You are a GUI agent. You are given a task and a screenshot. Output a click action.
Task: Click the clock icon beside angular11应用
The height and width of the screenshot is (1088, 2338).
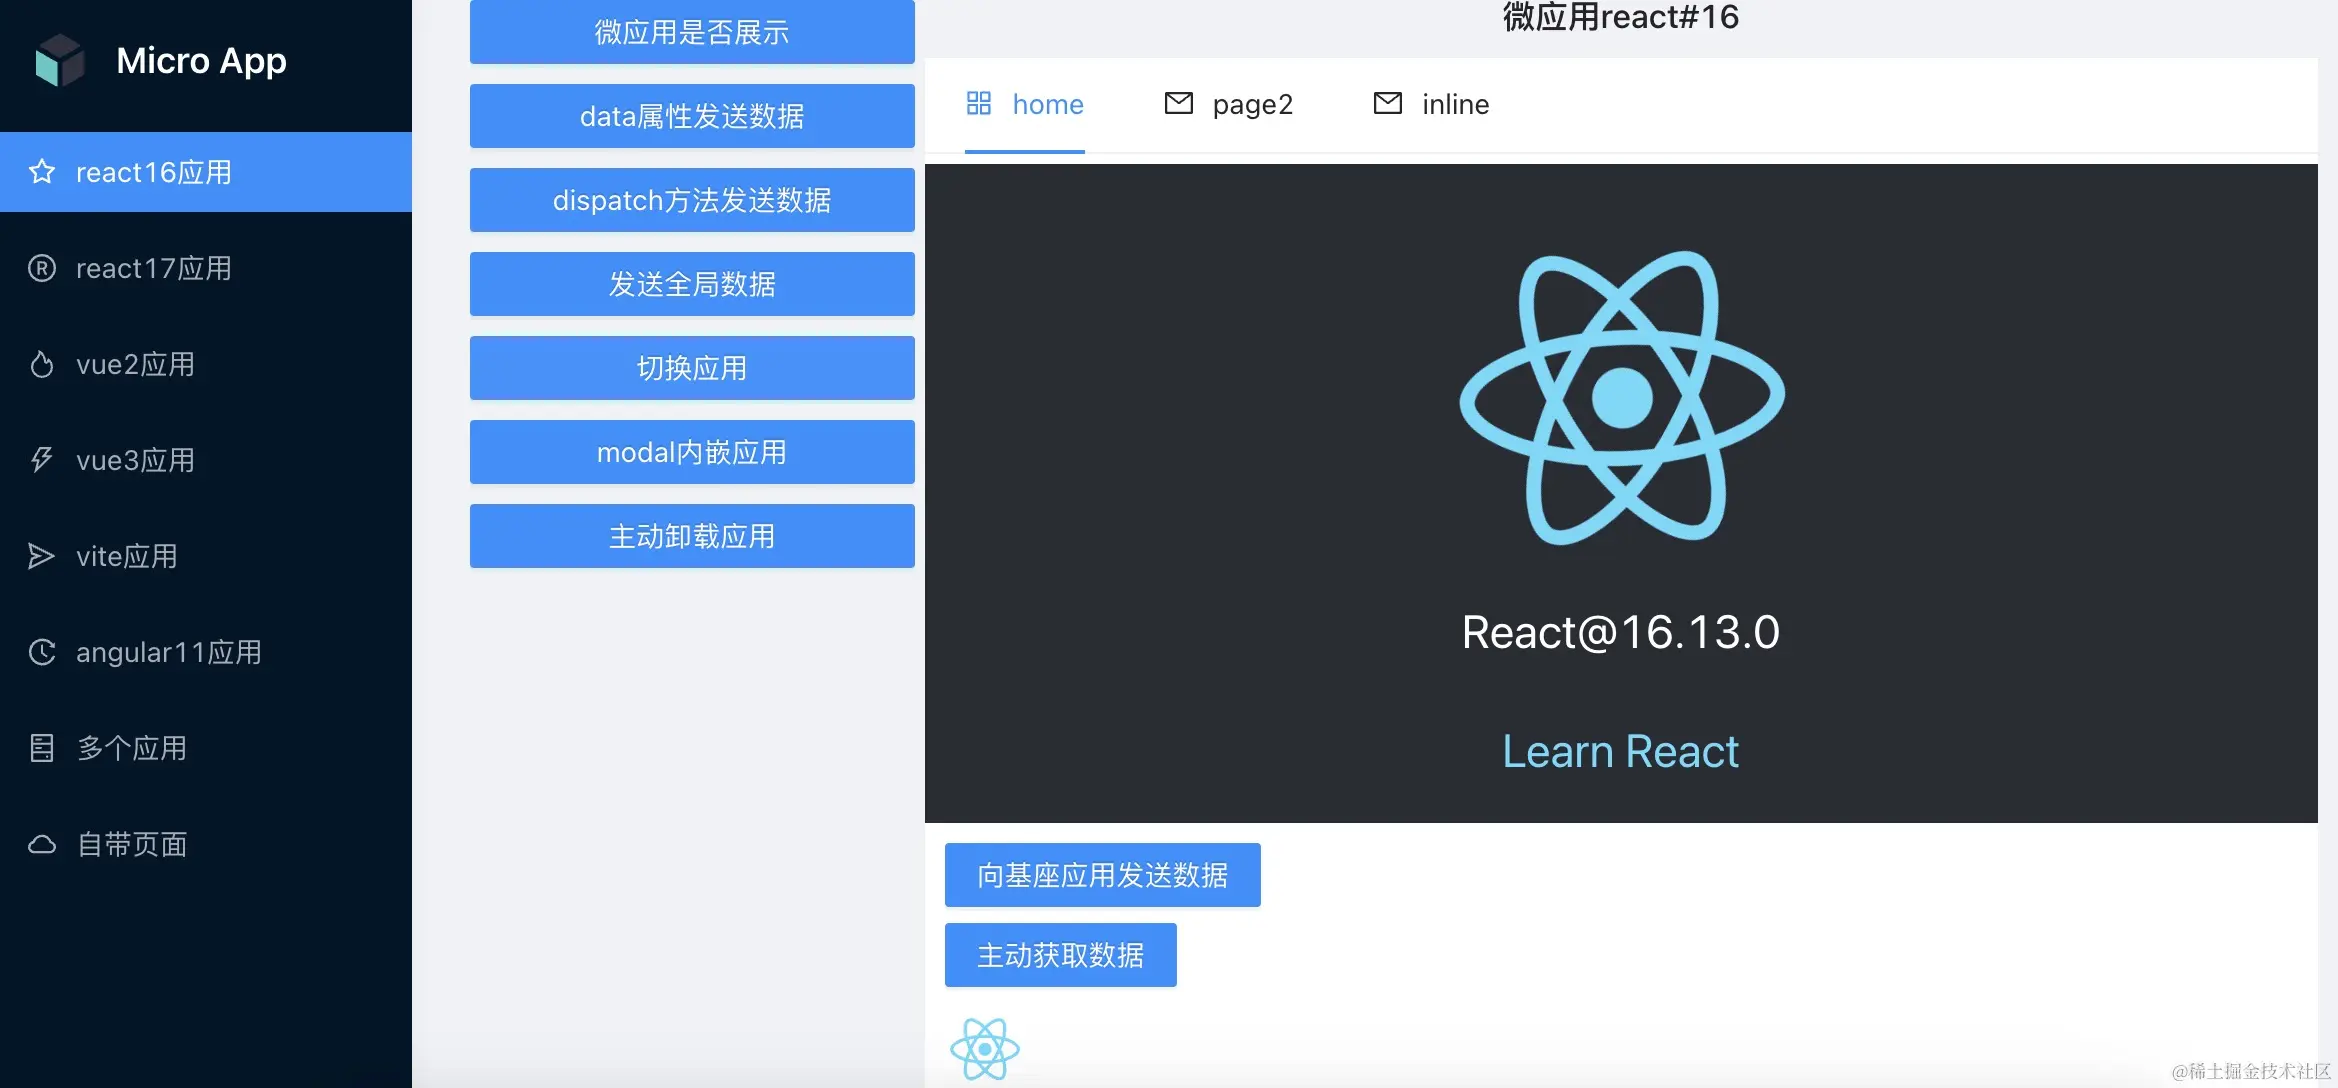pyautogui.click(x=42, y=652)
